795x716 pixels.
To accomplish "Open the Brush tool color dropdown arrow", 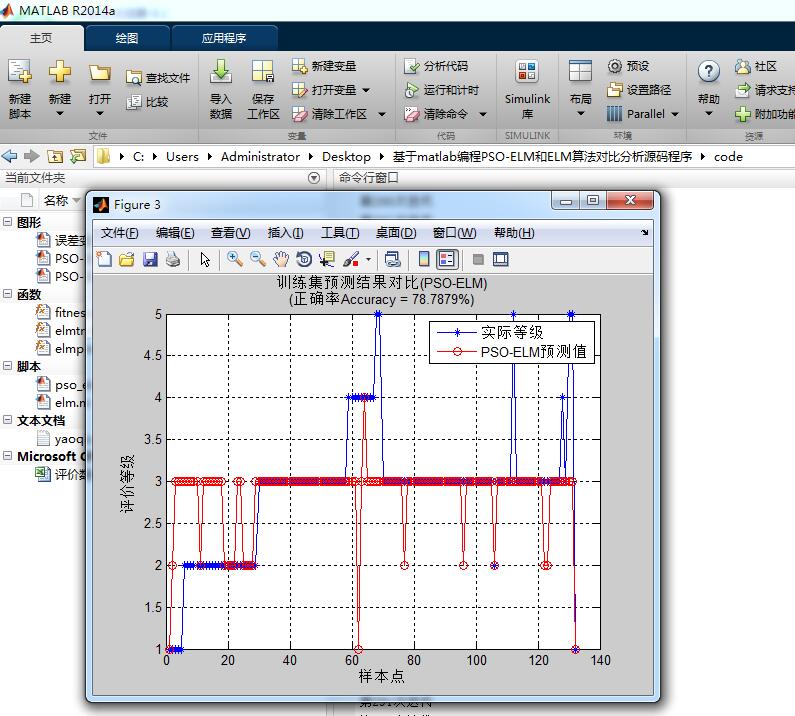I will click(x=369, y=260).
